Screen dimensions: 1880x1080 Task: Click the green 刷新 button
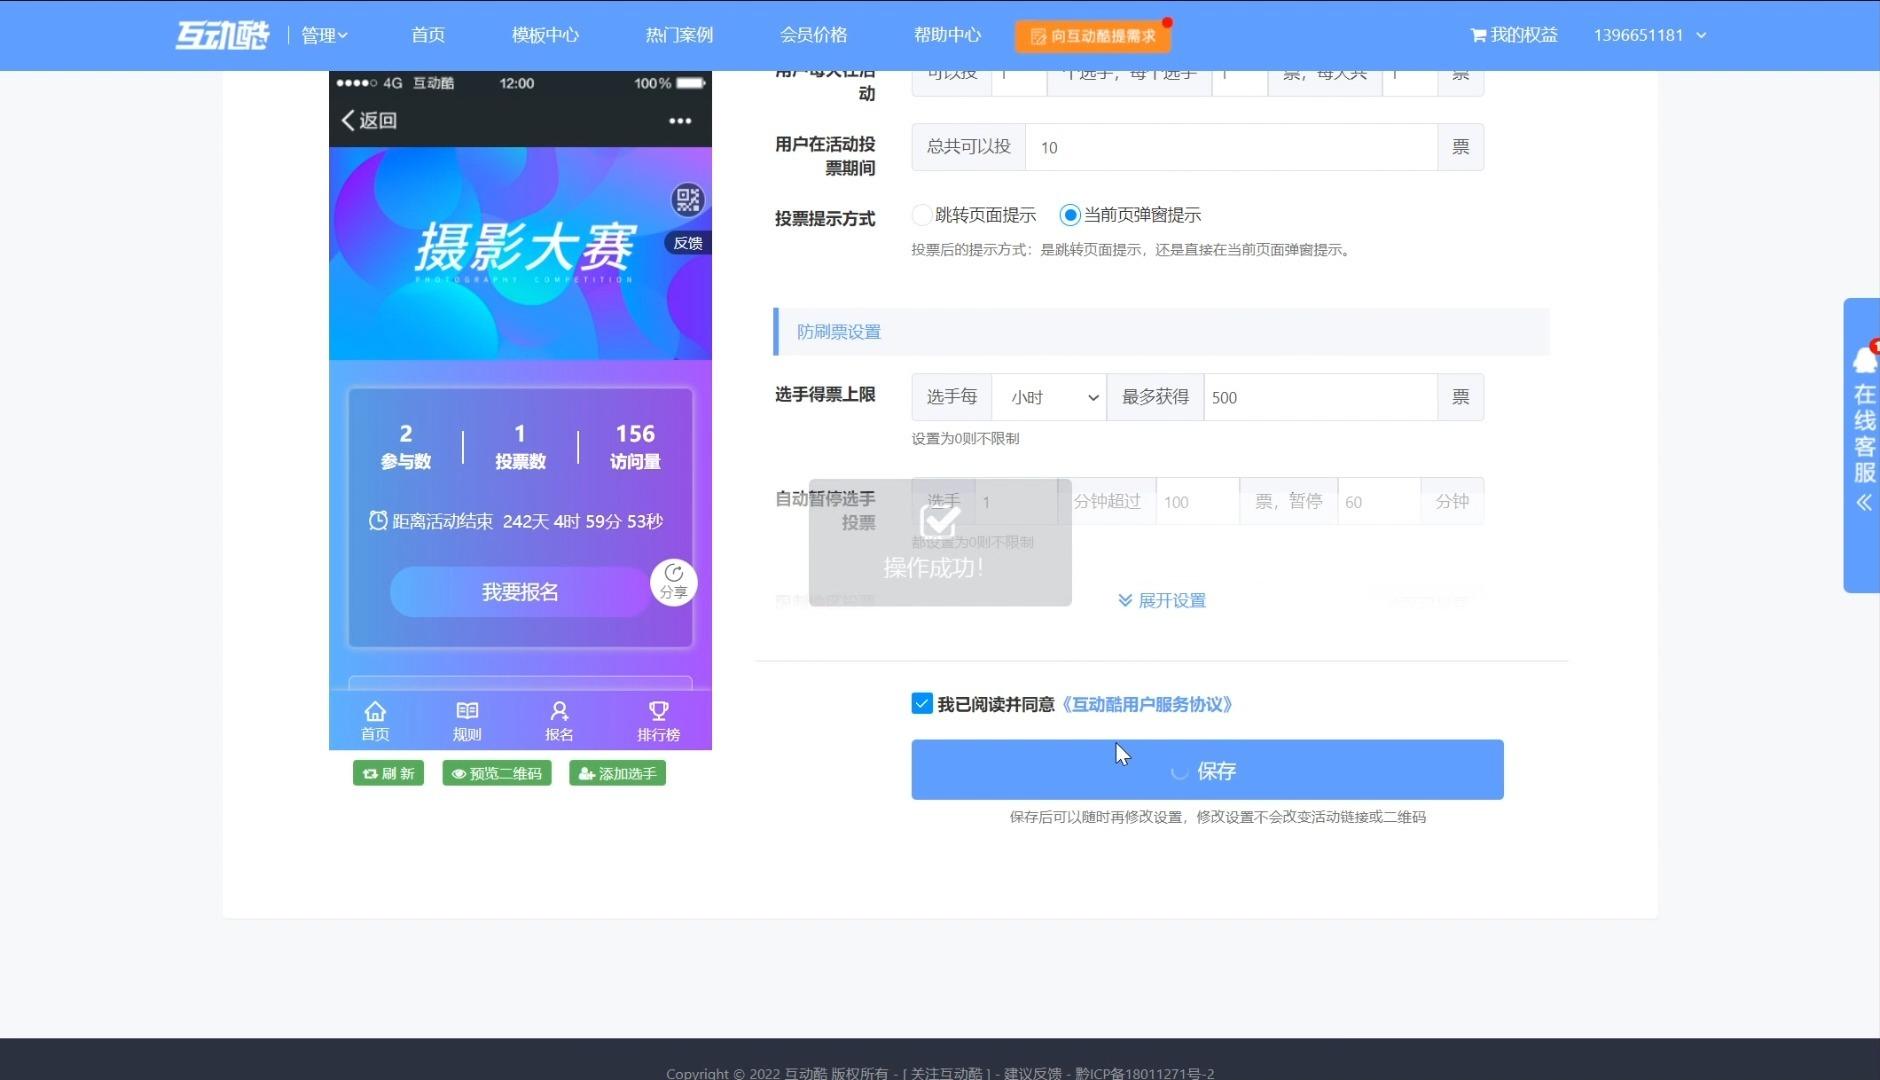coord(388,773)
